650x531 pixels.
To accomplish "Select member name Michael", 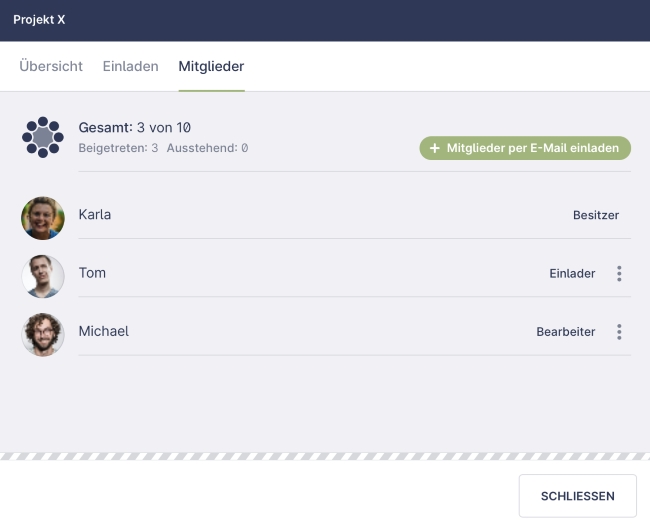I will [x=104, y=331].
